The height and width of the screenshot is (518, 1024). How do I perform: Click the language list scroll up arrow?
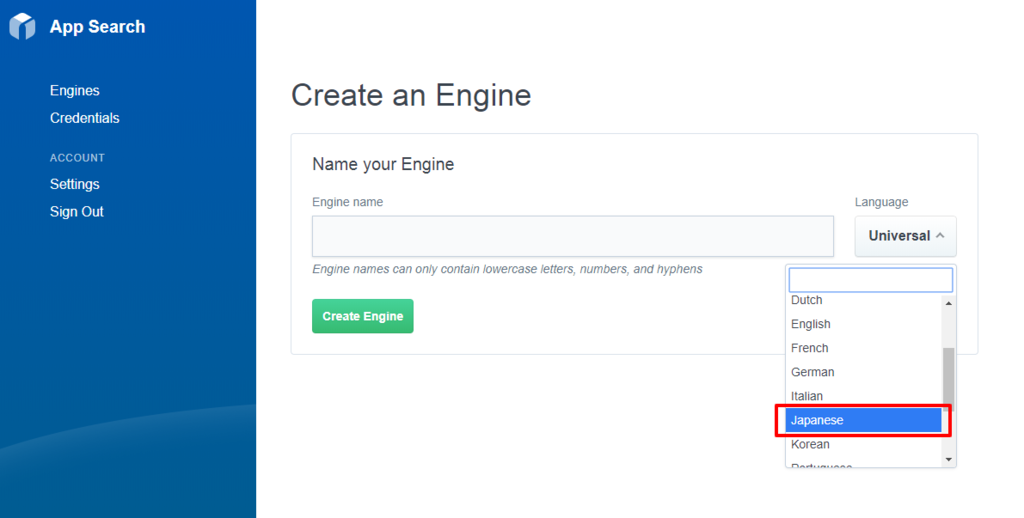pos(949,303)
